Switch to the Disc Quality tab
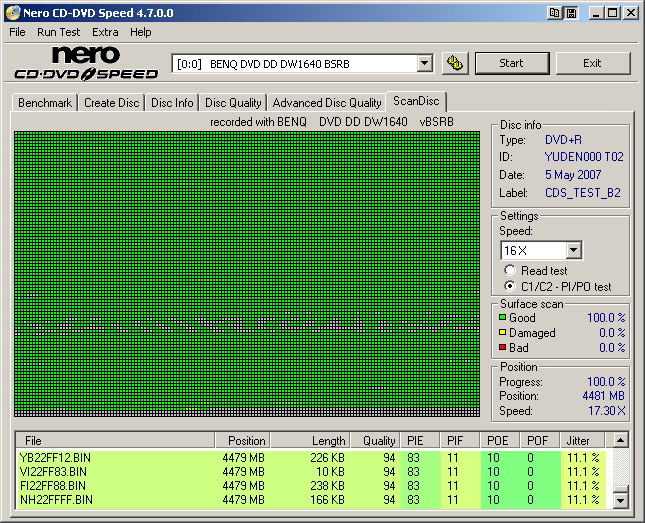 pyautogui.click(x=233, y=103)
